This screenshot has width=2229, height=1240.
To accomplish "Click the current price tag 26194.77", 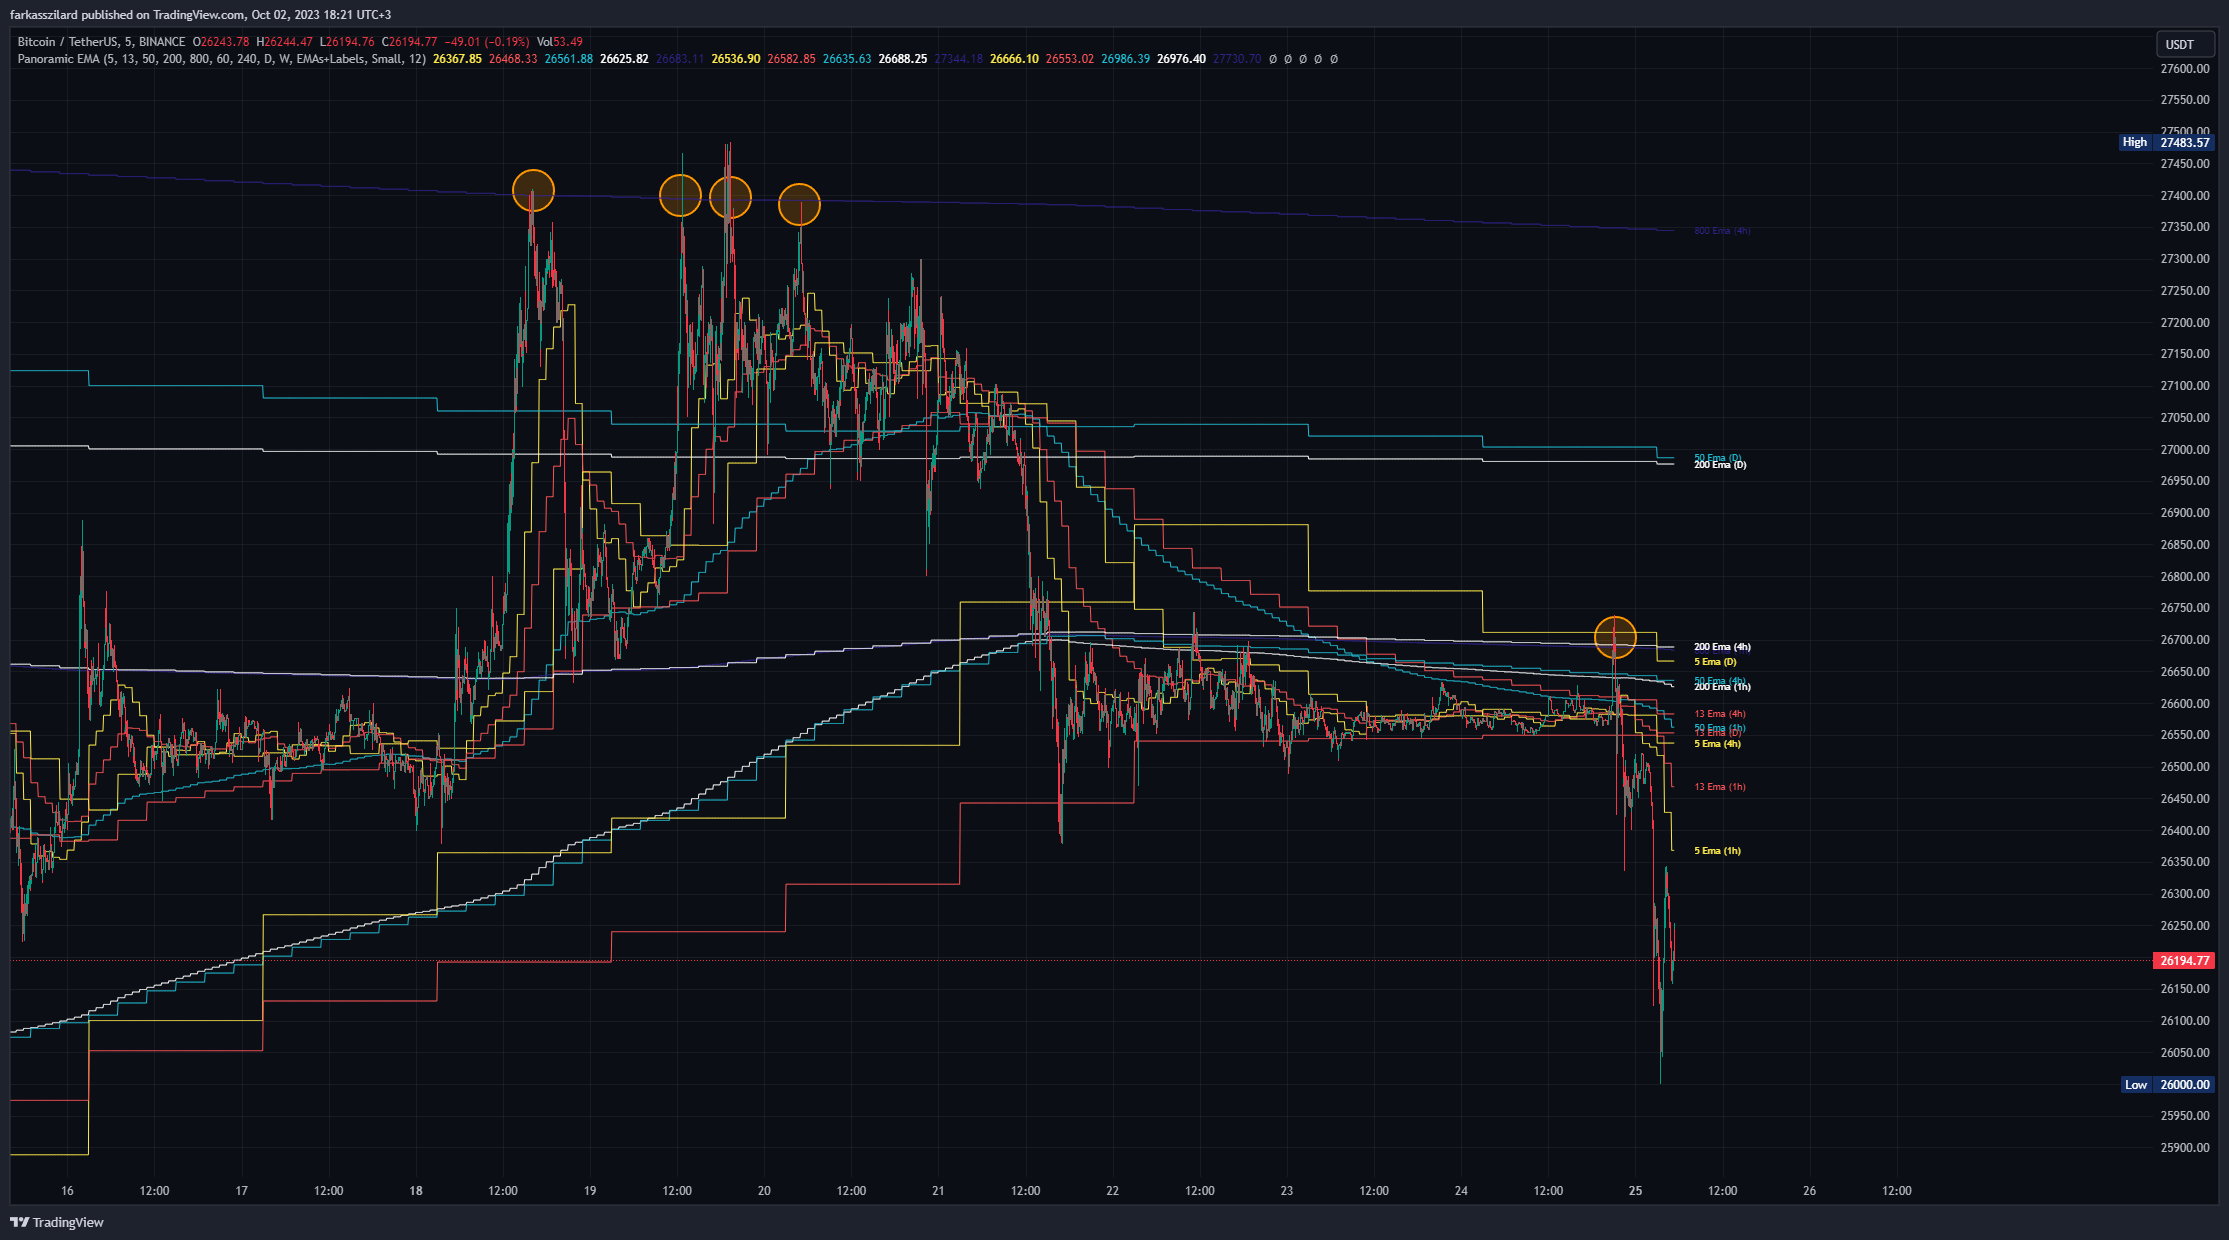I will click(x=2184, y=961).
